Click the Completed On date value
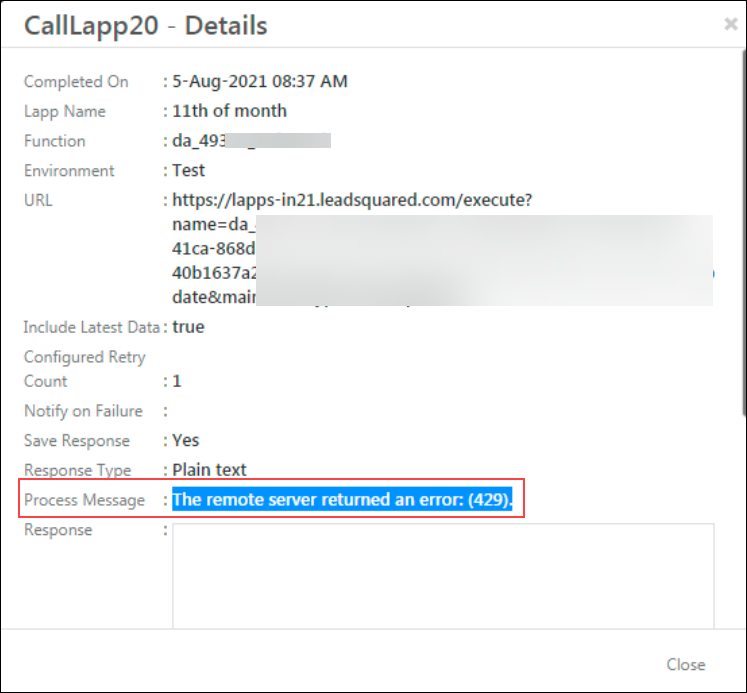Screen dimensions: 747x693 point(260,82)
